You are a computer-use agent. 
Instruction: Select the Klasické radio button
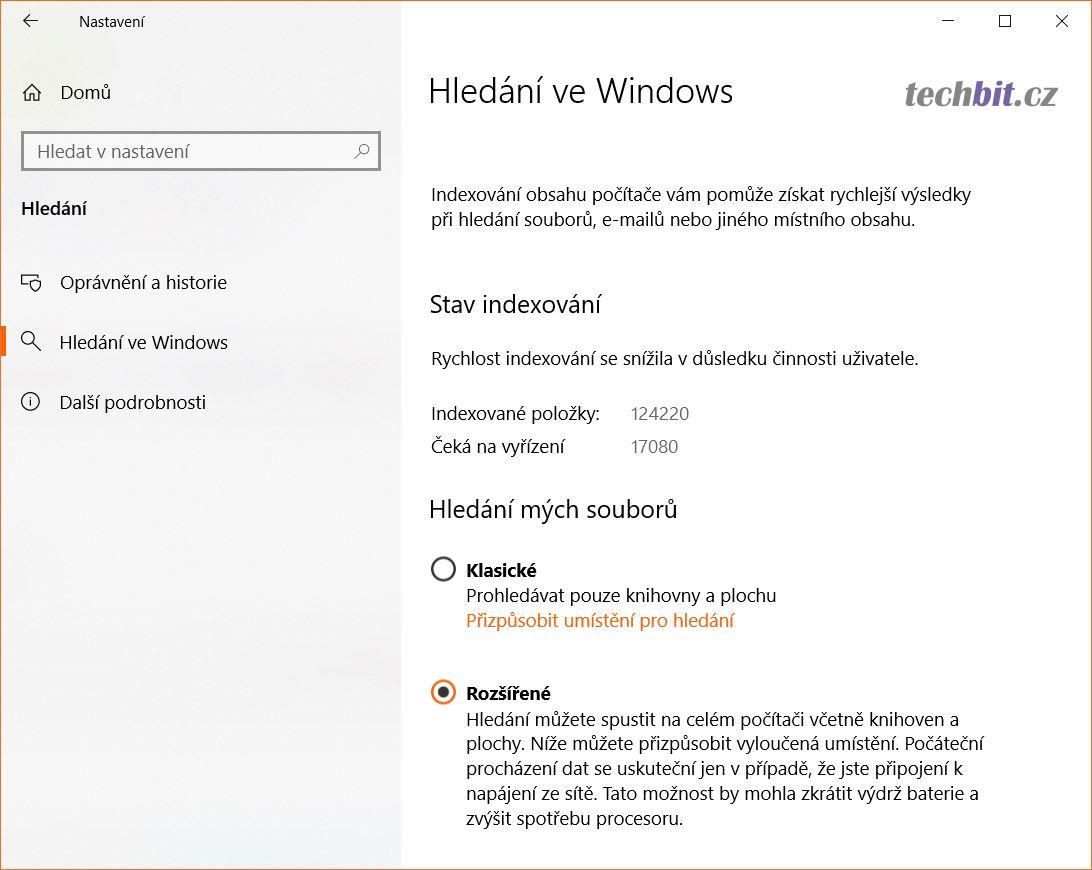tap(443, 570)
